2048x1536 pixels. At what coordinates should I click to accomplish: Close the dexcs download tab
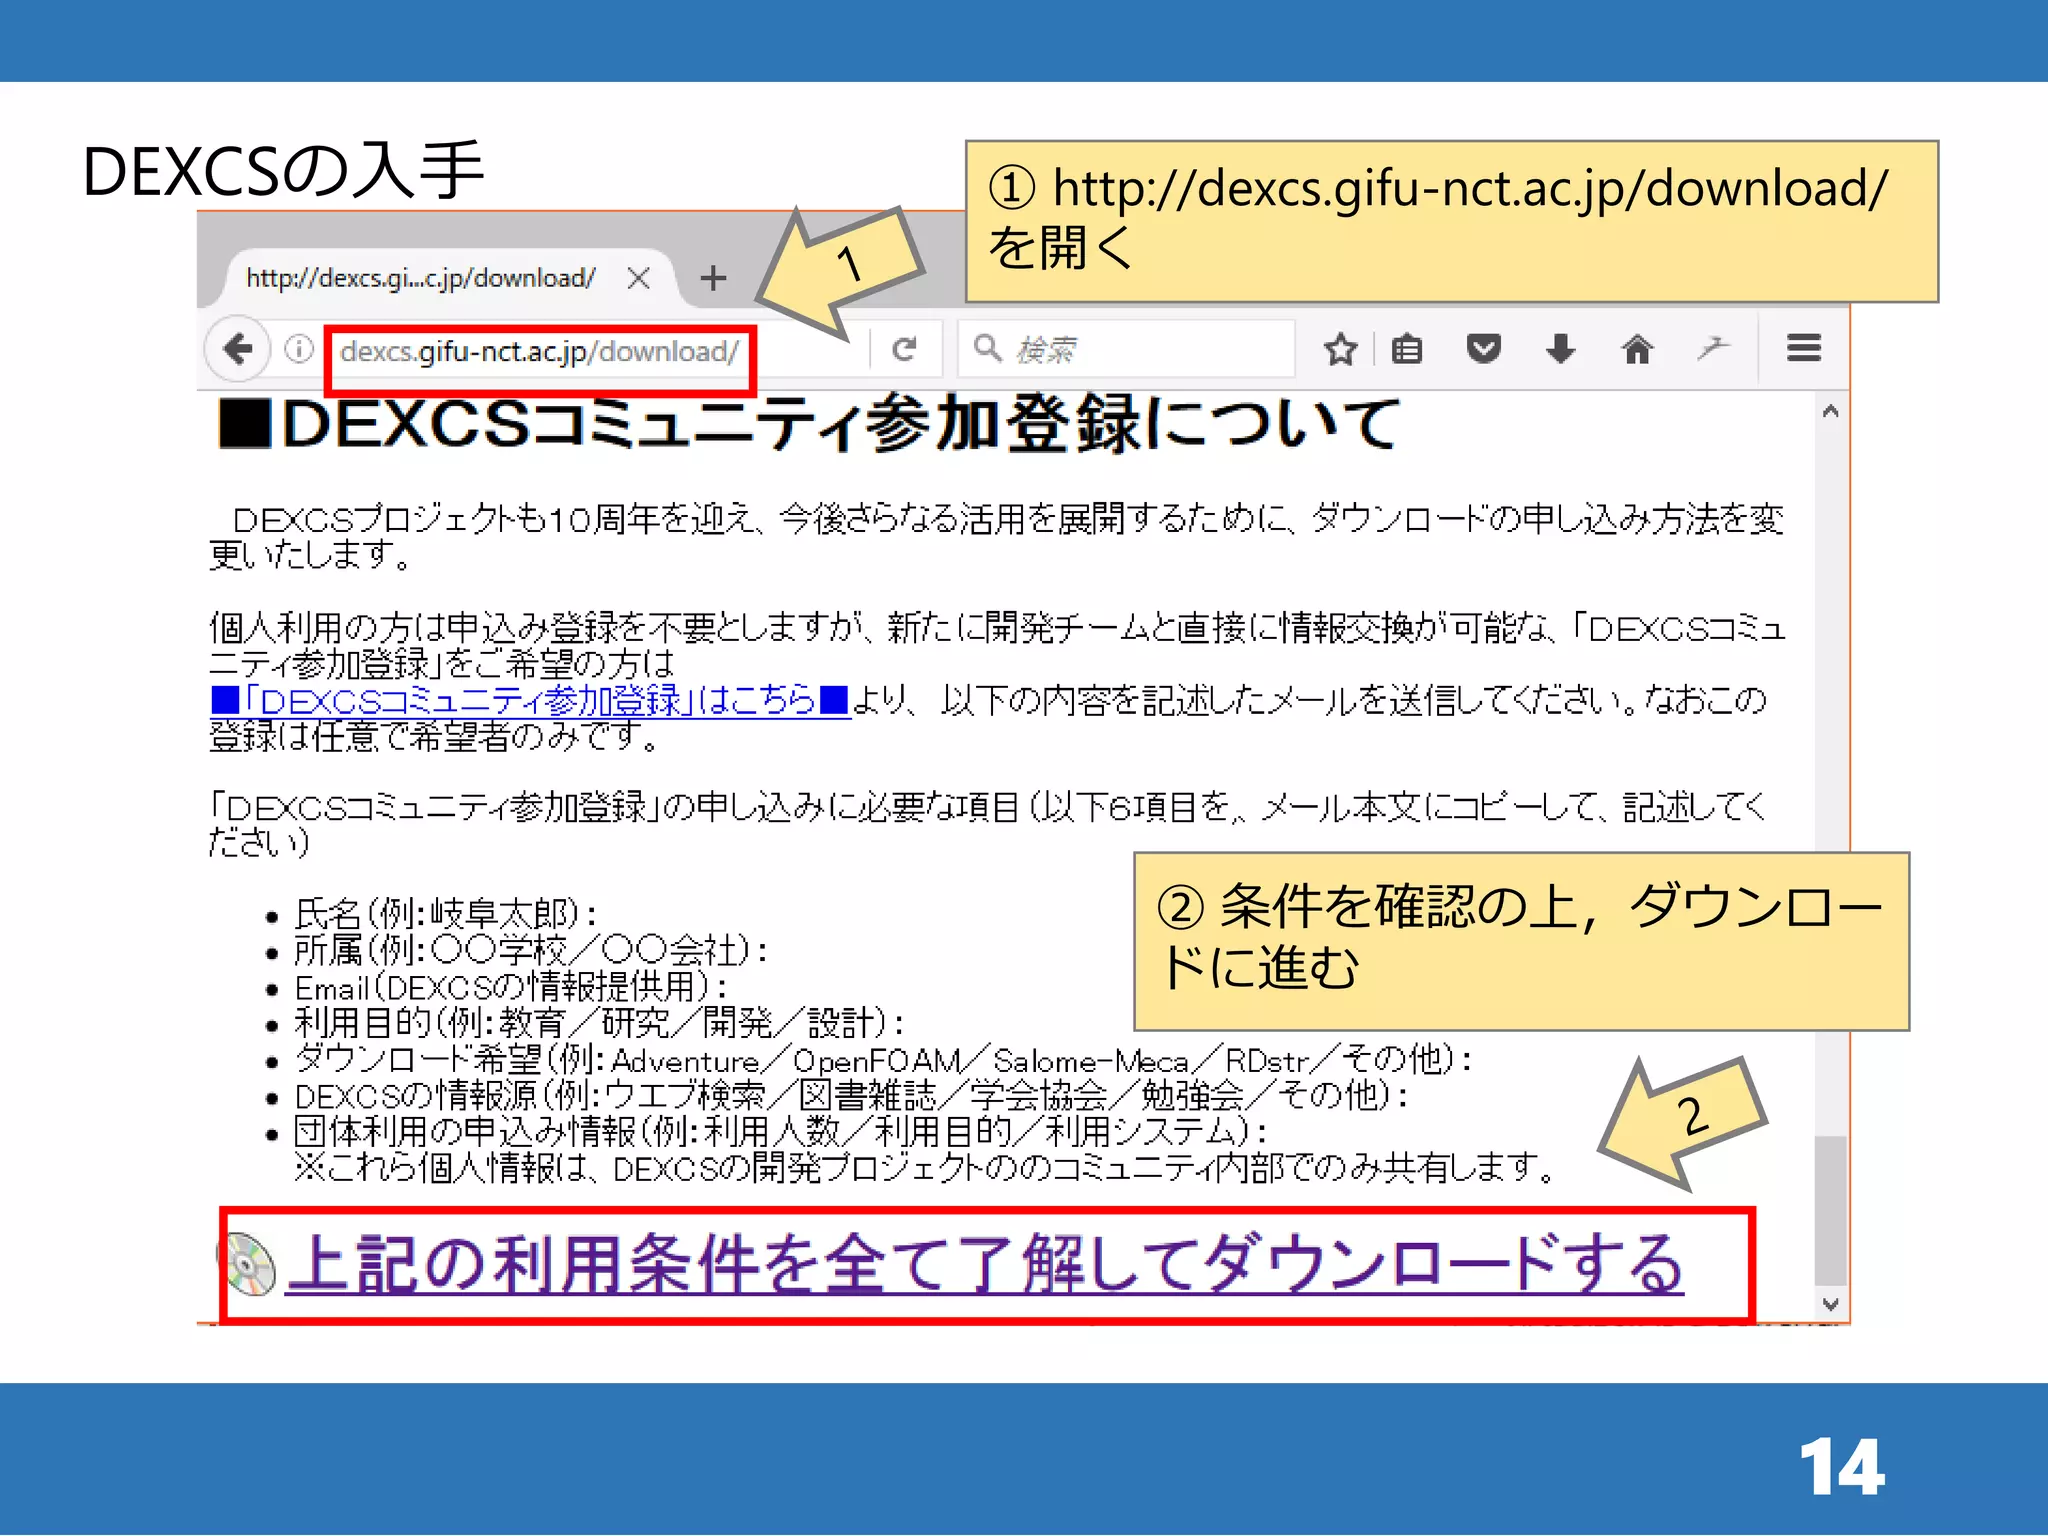[638, 278]
